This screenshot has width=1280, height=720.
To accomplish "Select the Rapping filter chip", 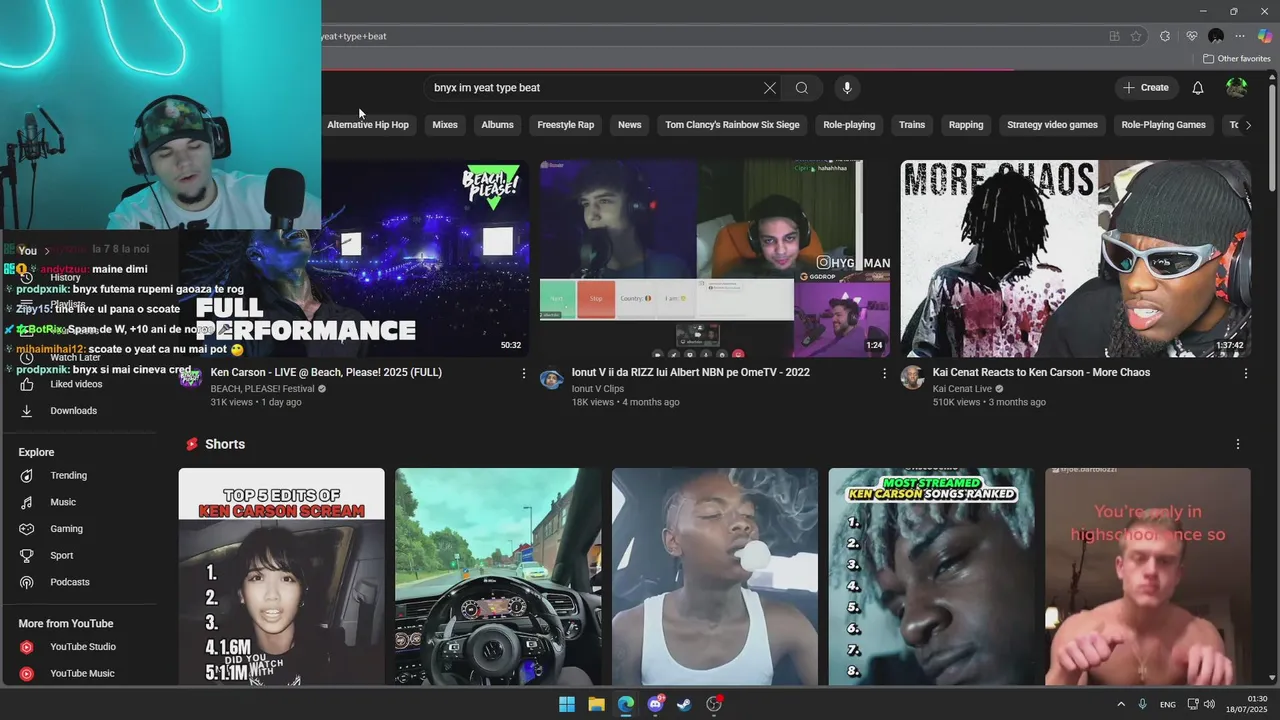I will (x=966, y=125).
